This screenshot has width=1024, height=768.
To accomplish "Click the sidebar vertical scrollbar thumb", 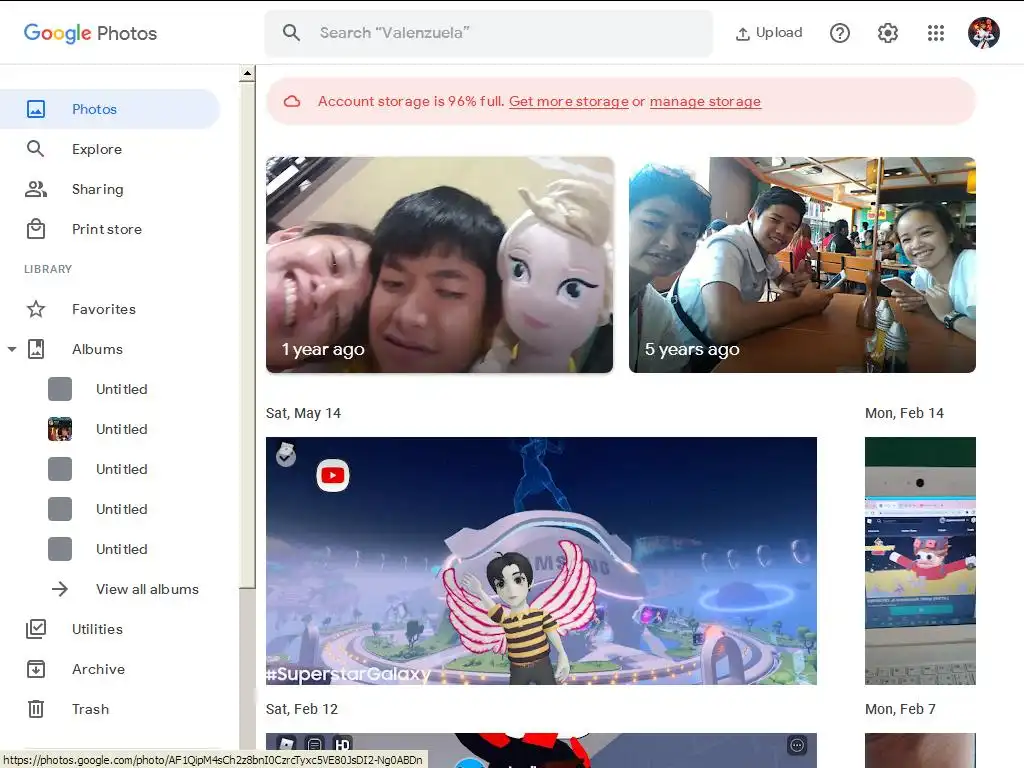I will [247, 334].
